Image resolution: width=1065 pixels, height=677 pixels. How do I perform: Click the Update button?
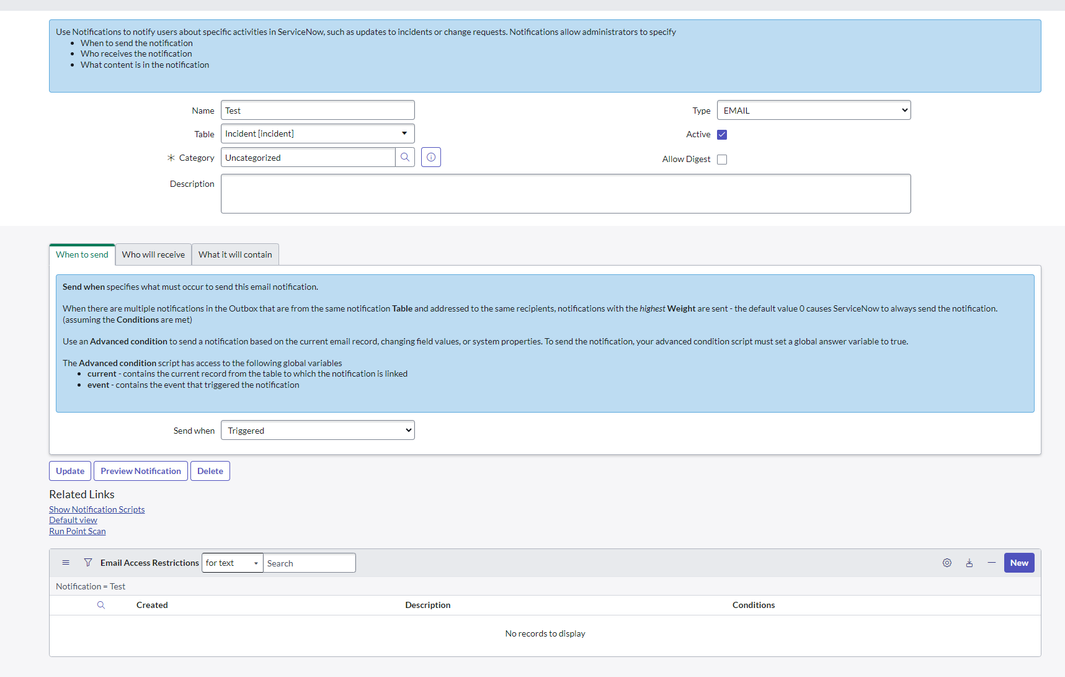pos(70,471)
